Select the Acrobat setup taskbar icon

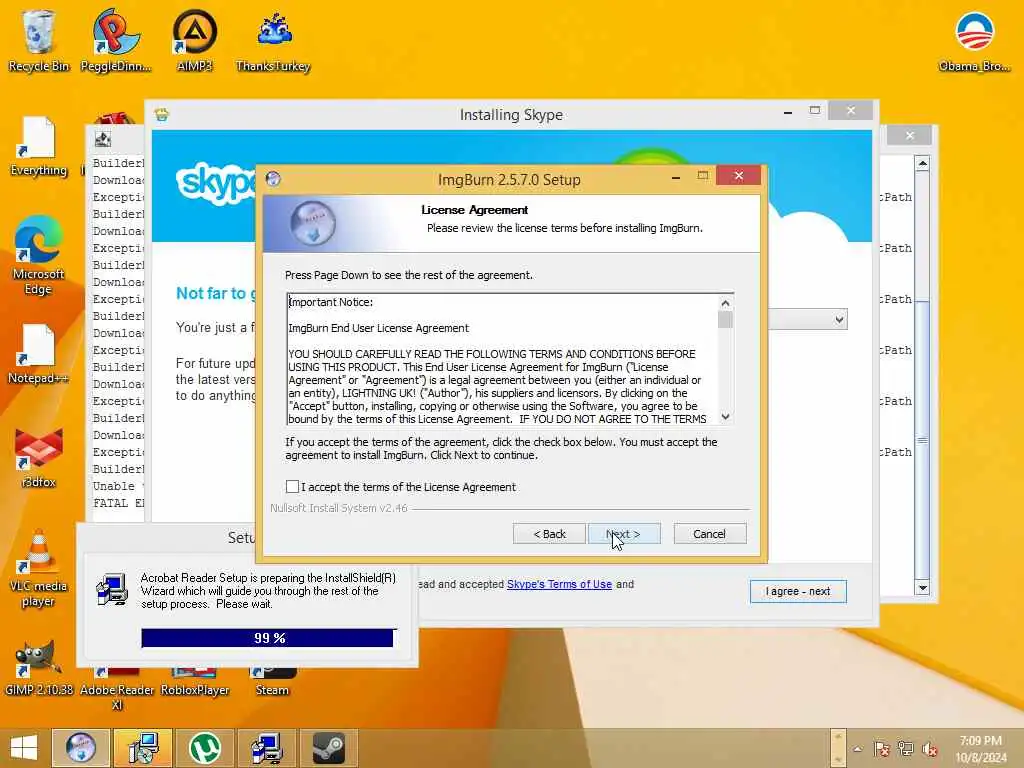pyautogui.click(x=267, y=748)
